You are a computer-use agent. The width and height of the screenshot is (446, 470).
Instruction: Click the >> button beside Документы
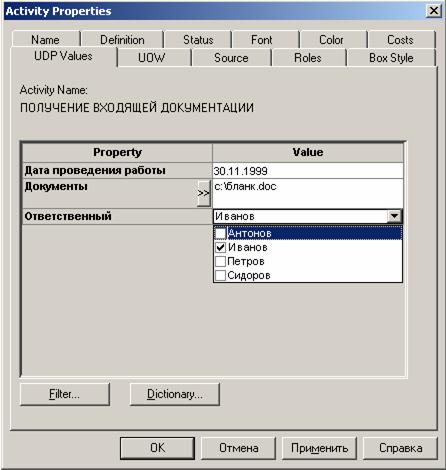[x=203, y=193]
